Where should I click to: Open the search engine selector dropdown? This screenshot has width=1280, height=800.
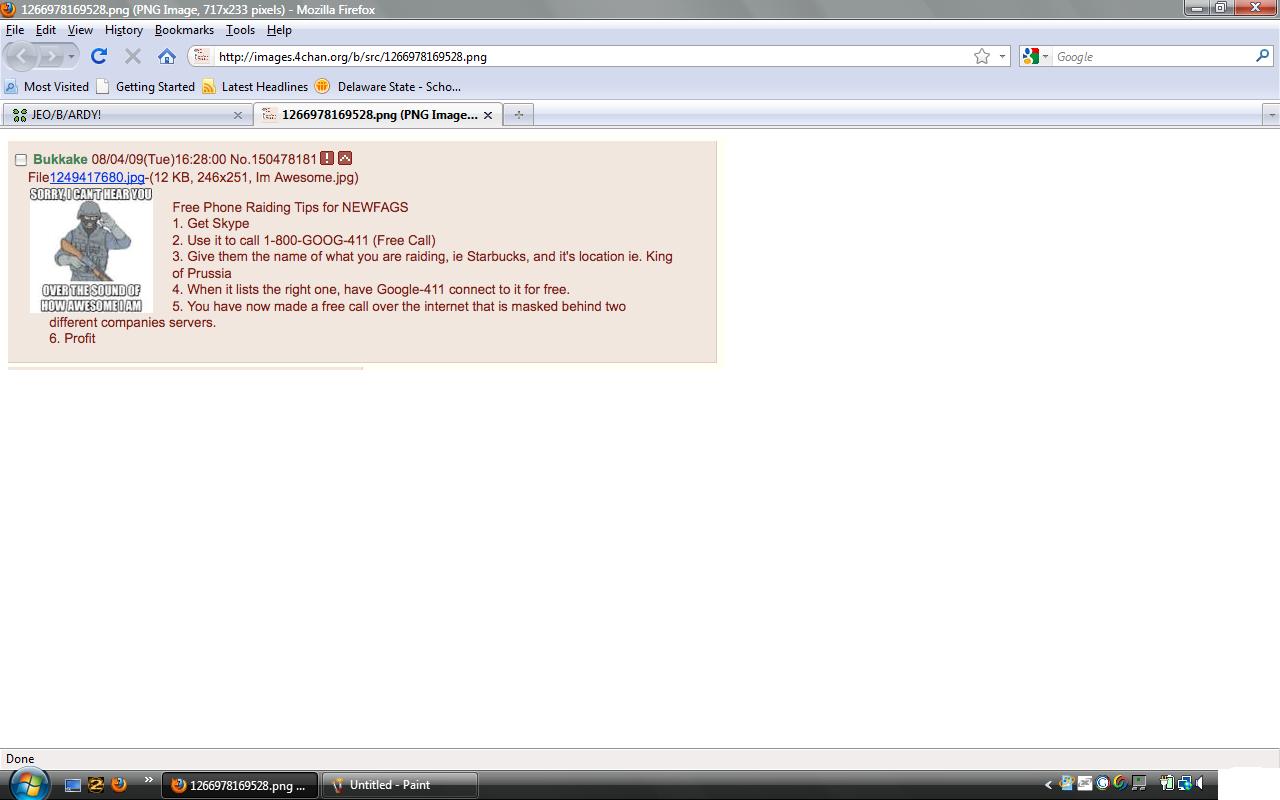tap(1035, 57)
